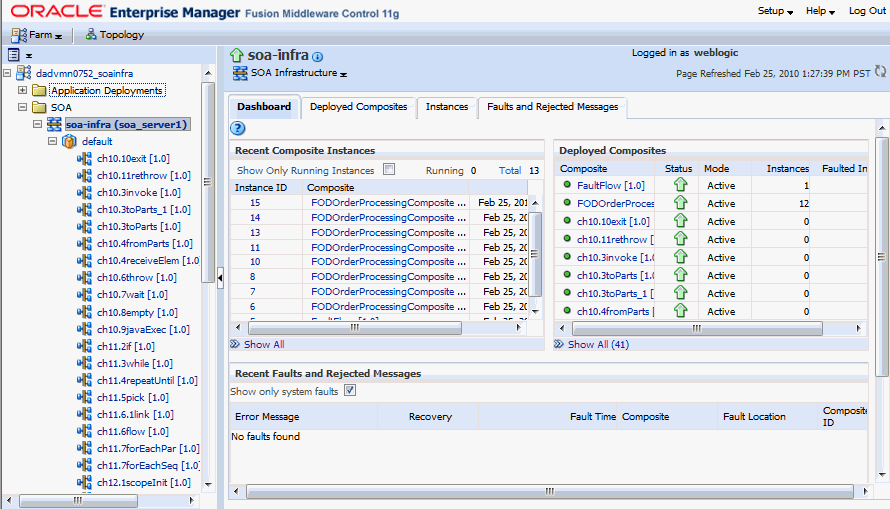
Task: Select ch10.9javaExec [1.0] in the tree
Action: coord(143,329)
